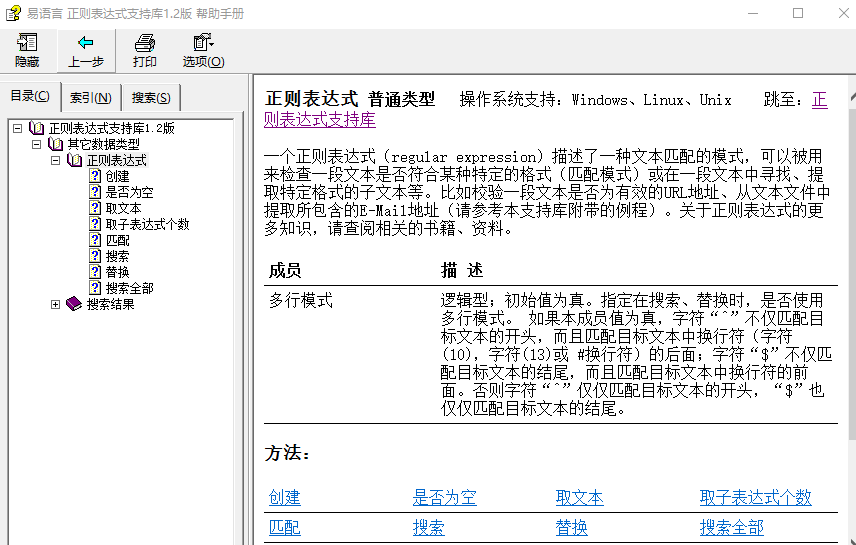Image resolution: width=856 pixels, height=545 pixels.
Task: Open the 取子表达式个数 method link
Action: point(755,498)
